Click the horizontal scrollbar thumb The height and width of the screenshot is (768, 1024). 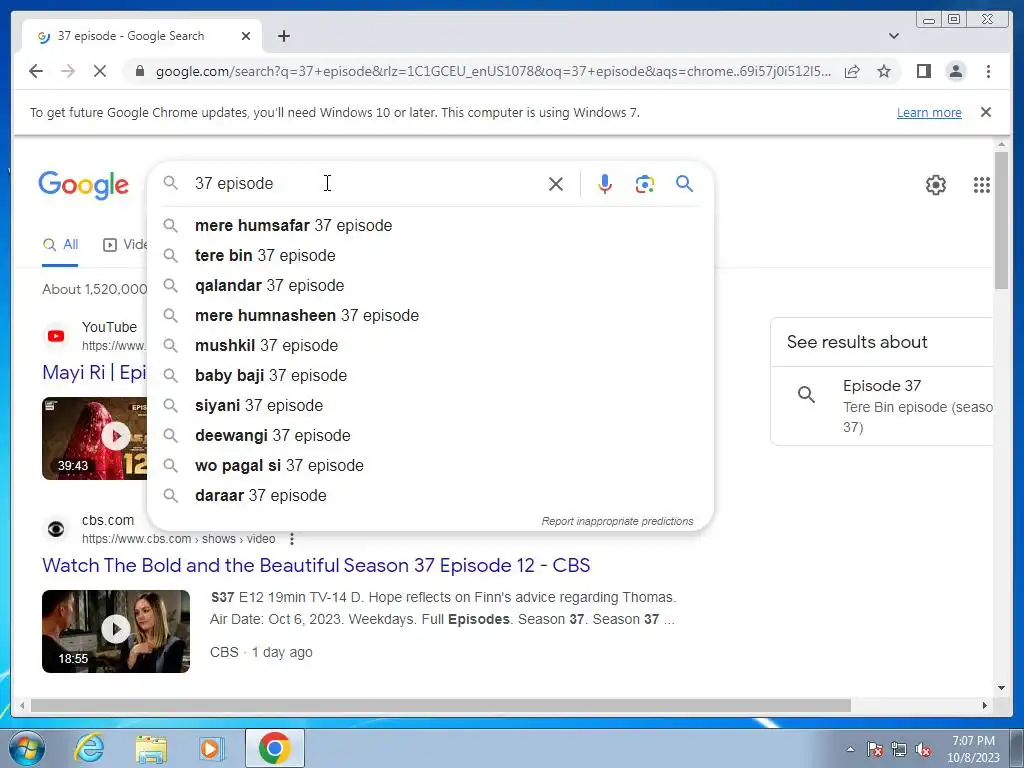click(441, 705)
